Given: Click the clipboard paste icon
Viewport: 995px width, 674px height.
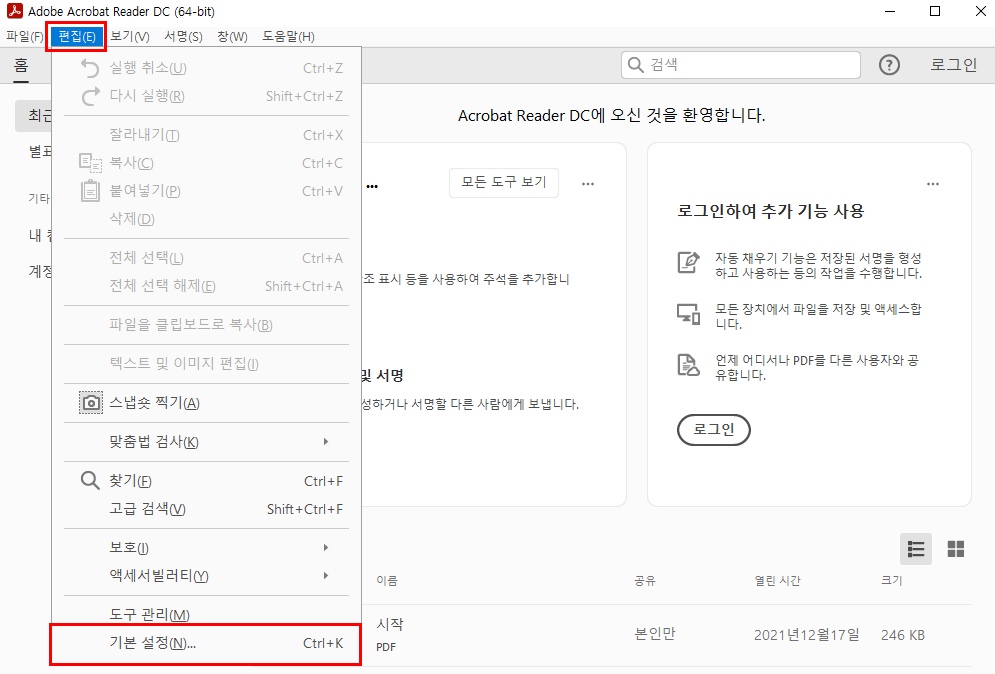Looking at the screenshot, I should click(91, 190).
